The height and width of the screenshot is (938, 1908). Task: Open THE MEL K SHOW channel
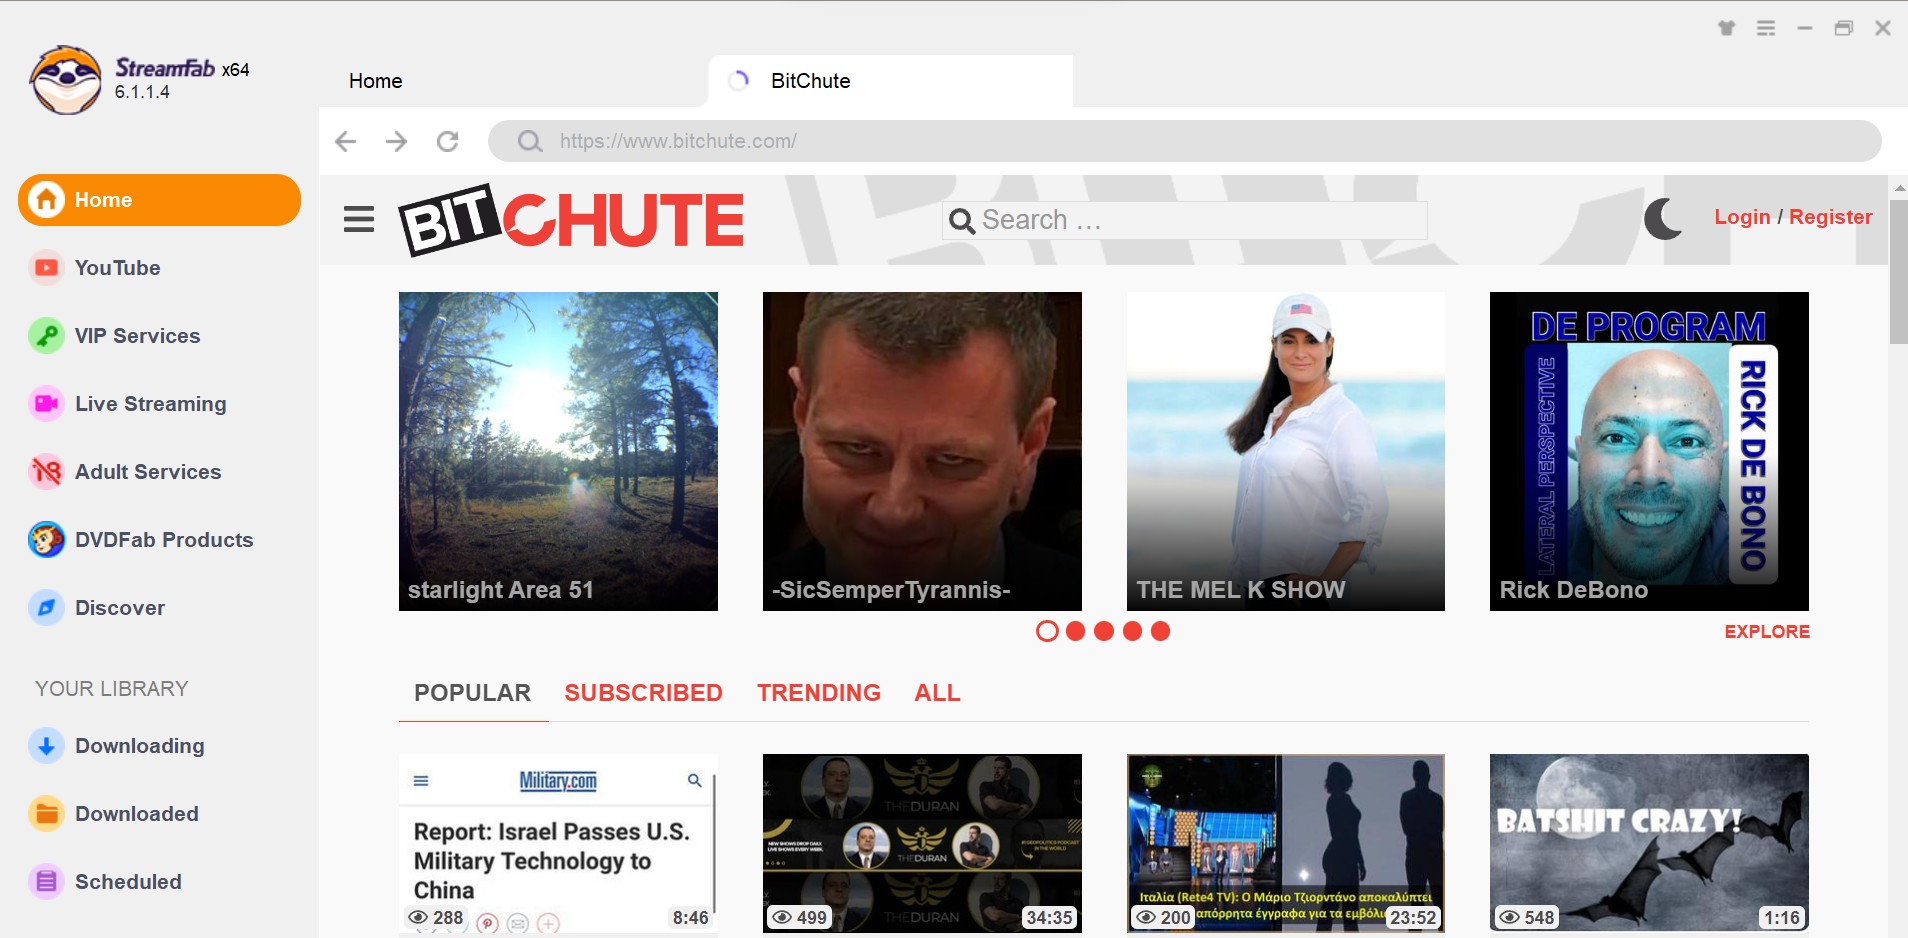tap(1286, 451)
